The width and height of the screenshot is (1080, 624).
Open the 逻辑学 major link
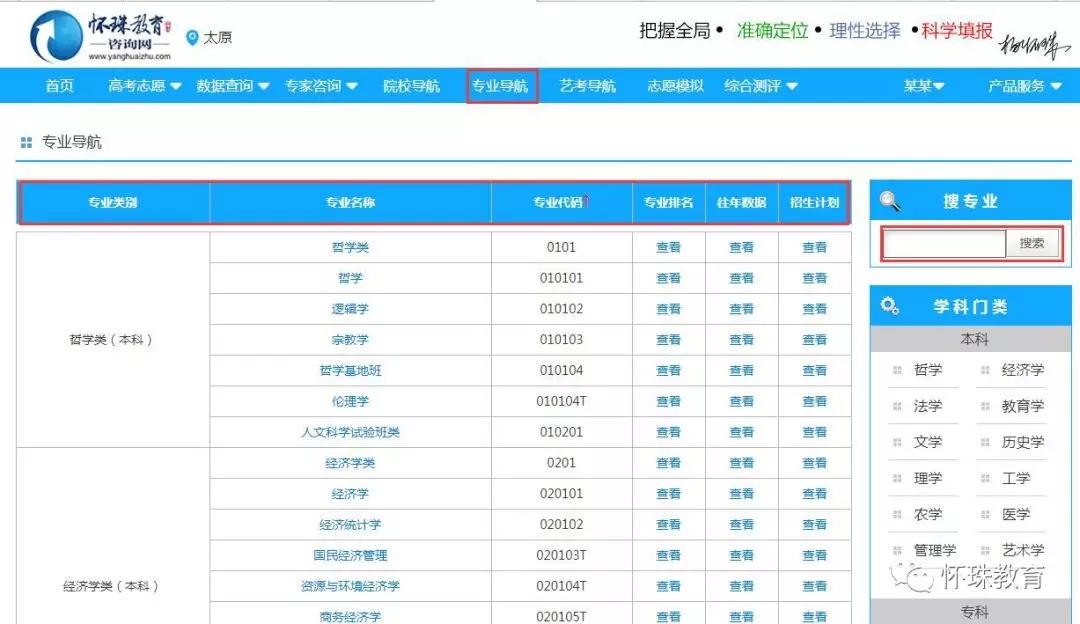350,309
